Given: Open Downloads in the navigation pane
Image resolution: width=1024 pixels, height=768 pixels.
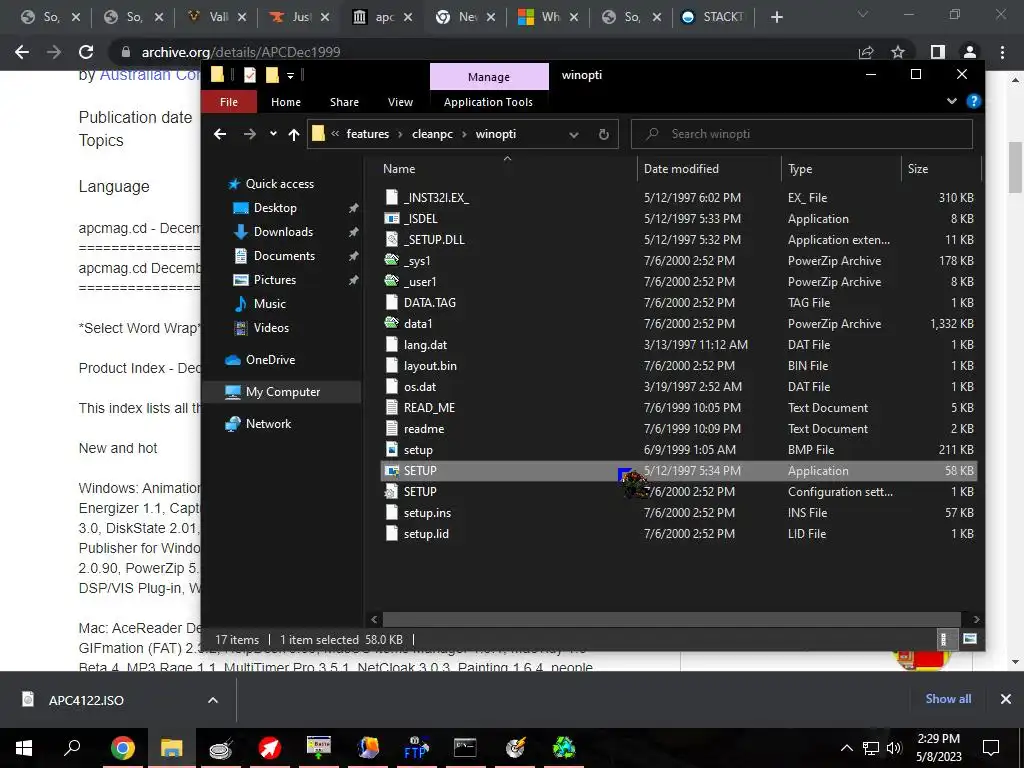Looking at the screenshot, I should [x=283, y=232].
